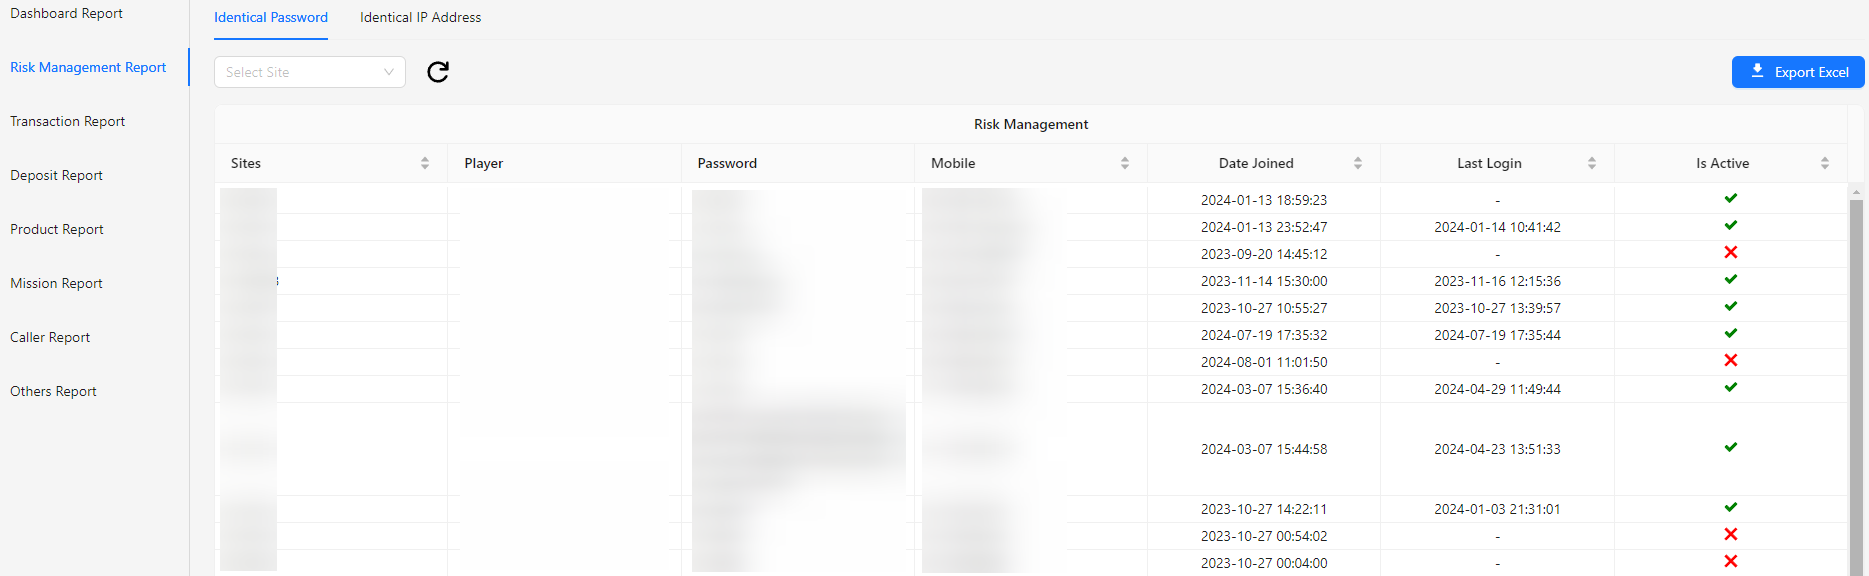Click the refresh icon beside Select Site
This screenshot has height=576, width=1869.
click(438, 72)
